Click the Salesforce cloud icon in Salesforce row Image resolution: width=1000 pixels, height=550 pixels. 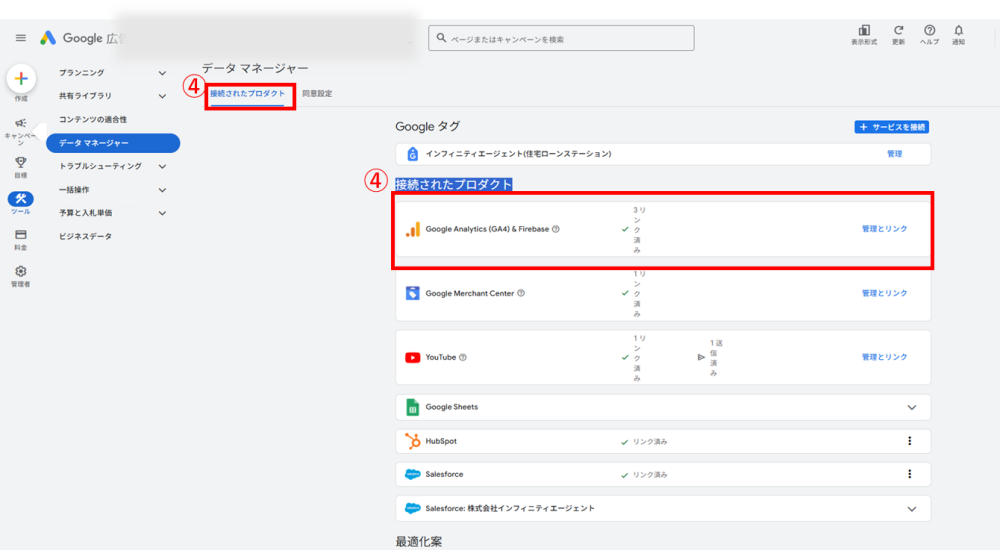(413, 474)
